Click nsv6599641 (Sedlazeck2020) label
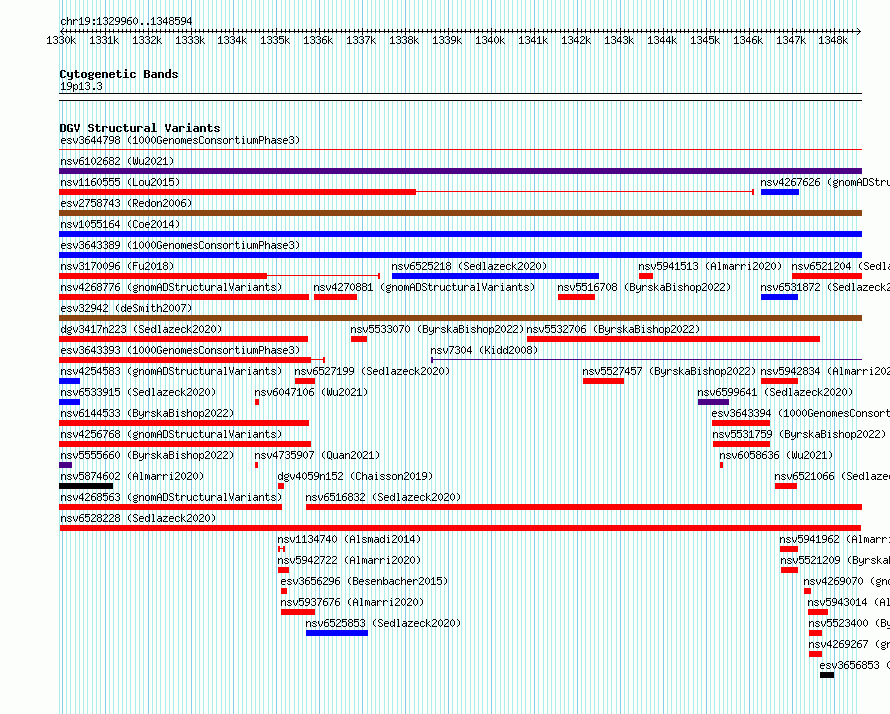The width and height of the screenshot is (890, 714). point(775,392)
